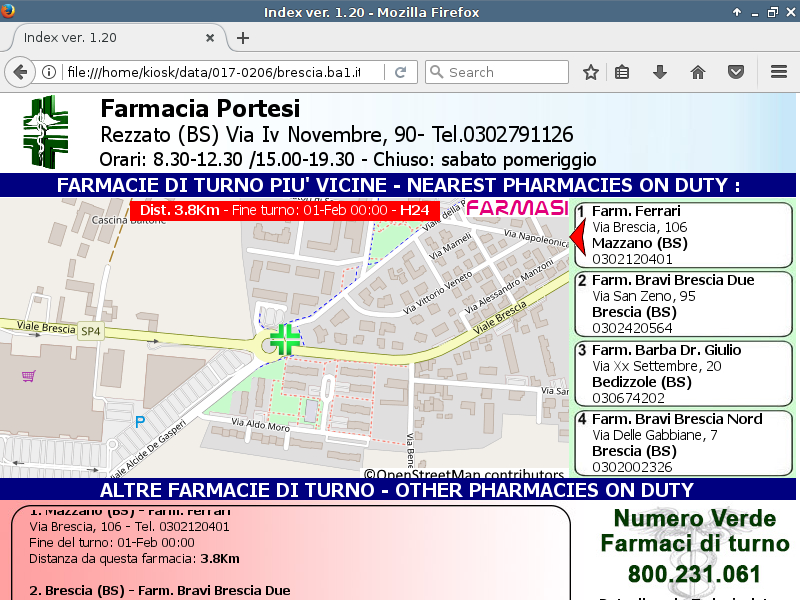The height and width of the screenshot is (600, 800).
Task: Go to Firefox home page icon
Action: tap(698, 72)
